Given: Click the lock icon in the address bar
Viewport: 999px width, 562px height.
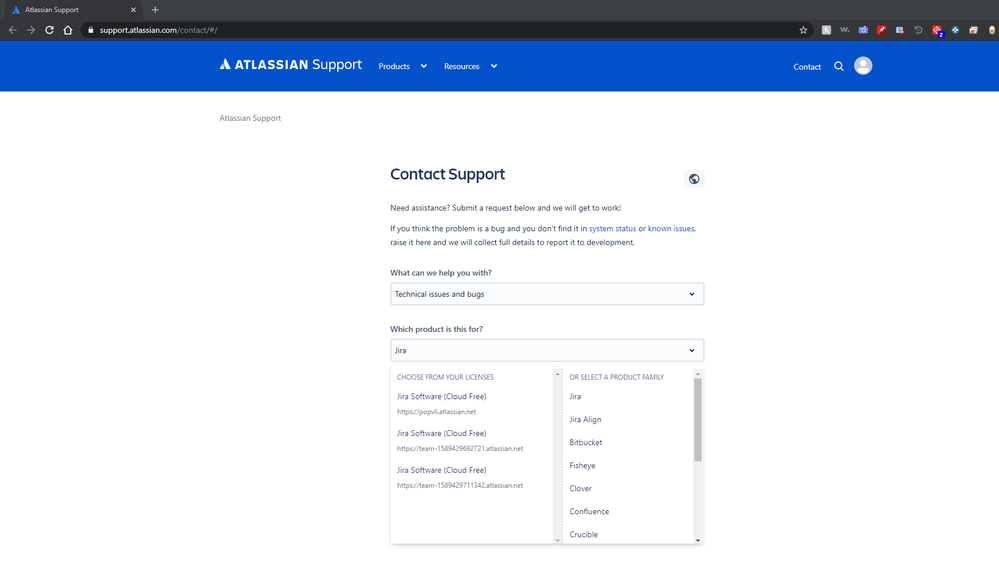Looking at the screenshot, I should tap(91, 30).
